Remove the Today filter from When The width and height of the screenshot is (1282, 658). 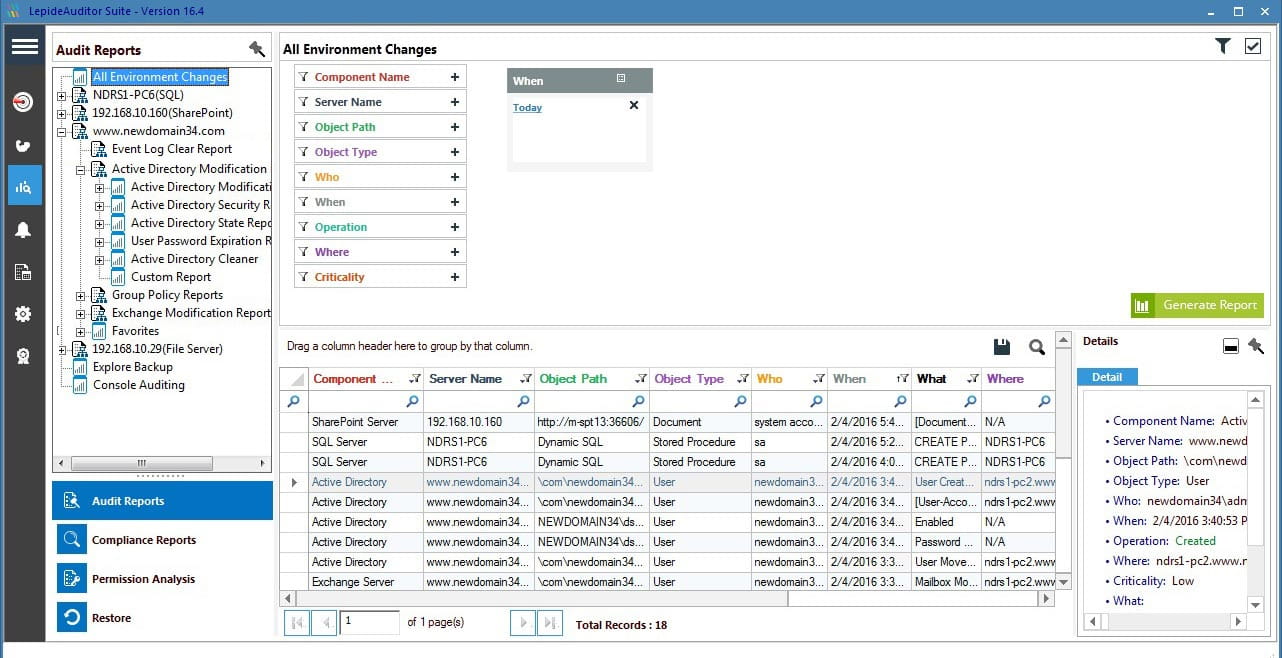[x=633, y=105]
